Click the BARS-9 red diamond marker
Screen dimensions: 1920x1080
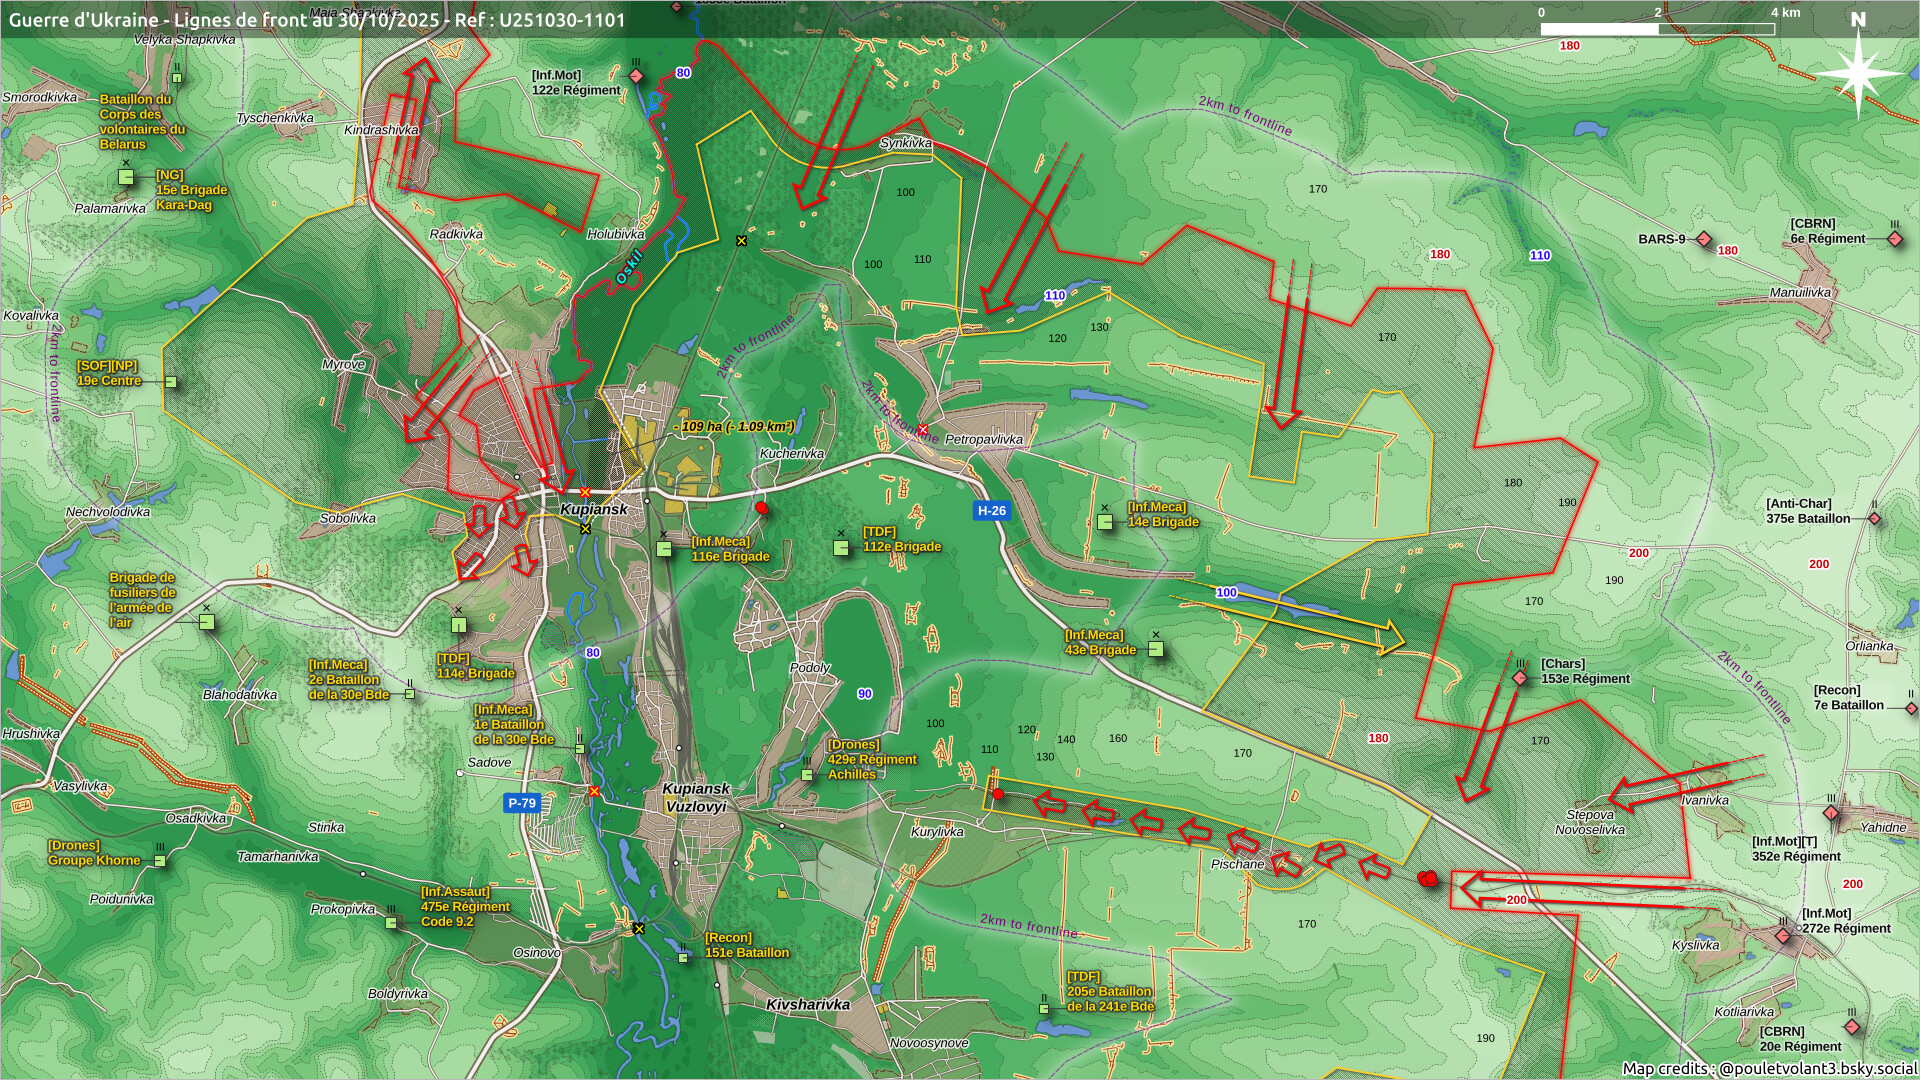[x=1704, y=240]
